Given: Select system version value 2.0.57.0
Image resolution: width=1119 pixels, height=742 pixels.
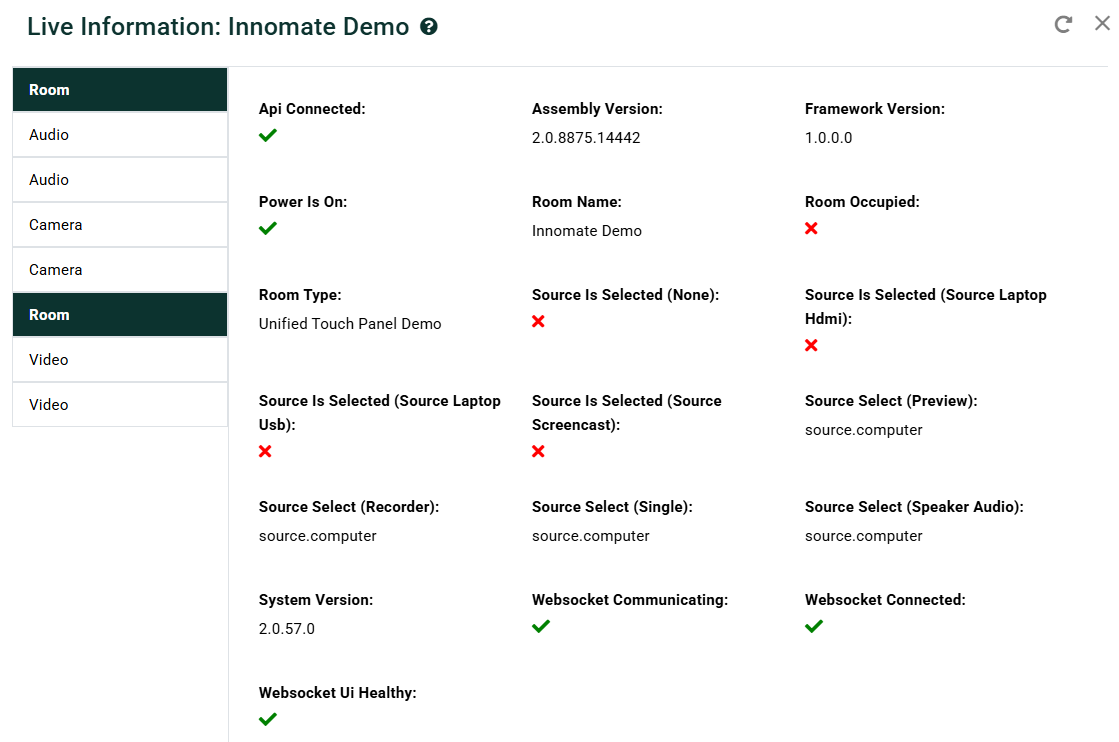Looking at the screenshot, I should coord(287,629).
